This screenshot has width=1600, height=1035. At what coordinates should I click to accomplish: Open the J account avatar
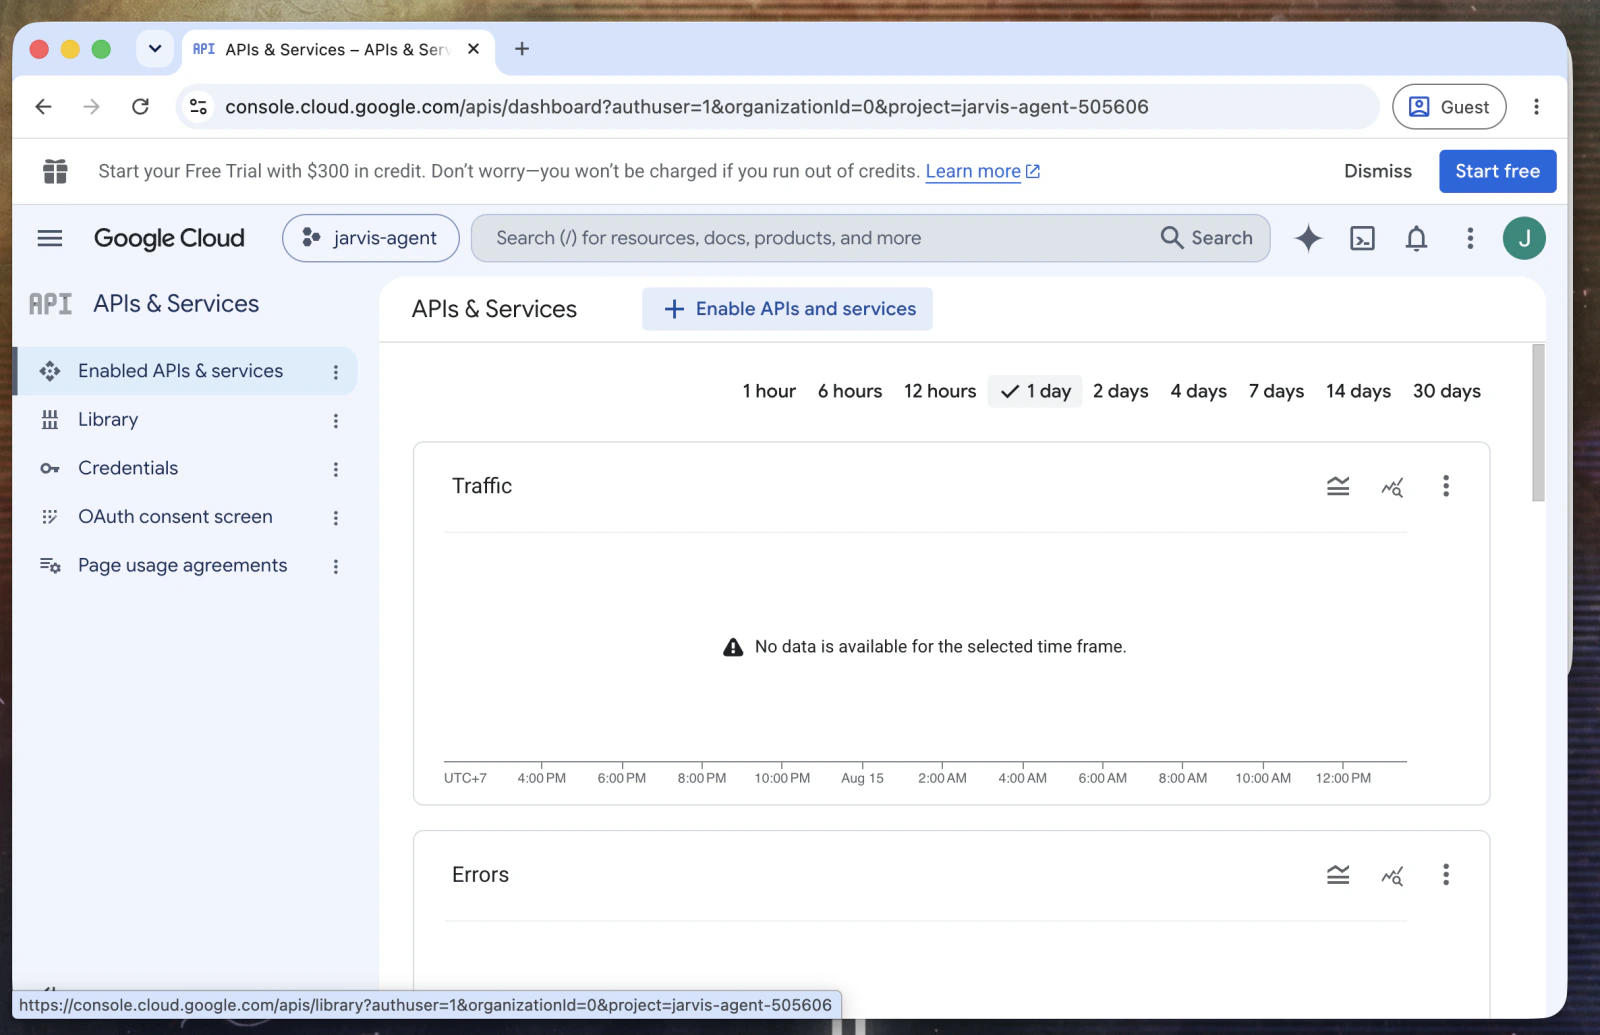1524,238
